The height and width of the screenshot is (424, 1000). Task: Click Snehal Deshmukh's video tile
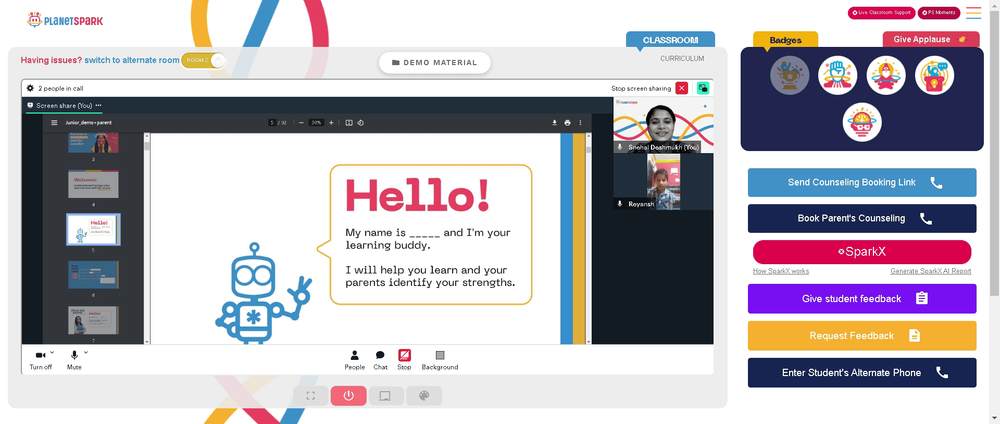[663, 125]
